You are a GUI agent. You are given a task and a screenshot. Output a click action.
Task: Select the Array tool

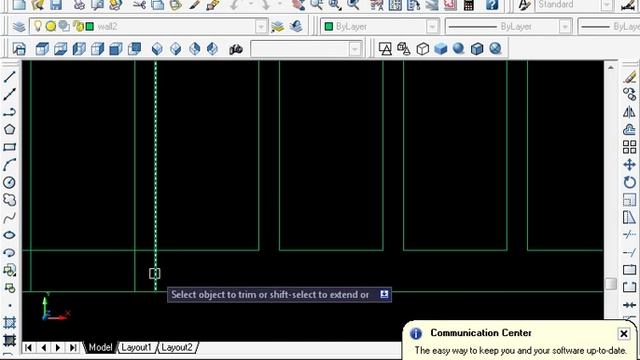629,147
